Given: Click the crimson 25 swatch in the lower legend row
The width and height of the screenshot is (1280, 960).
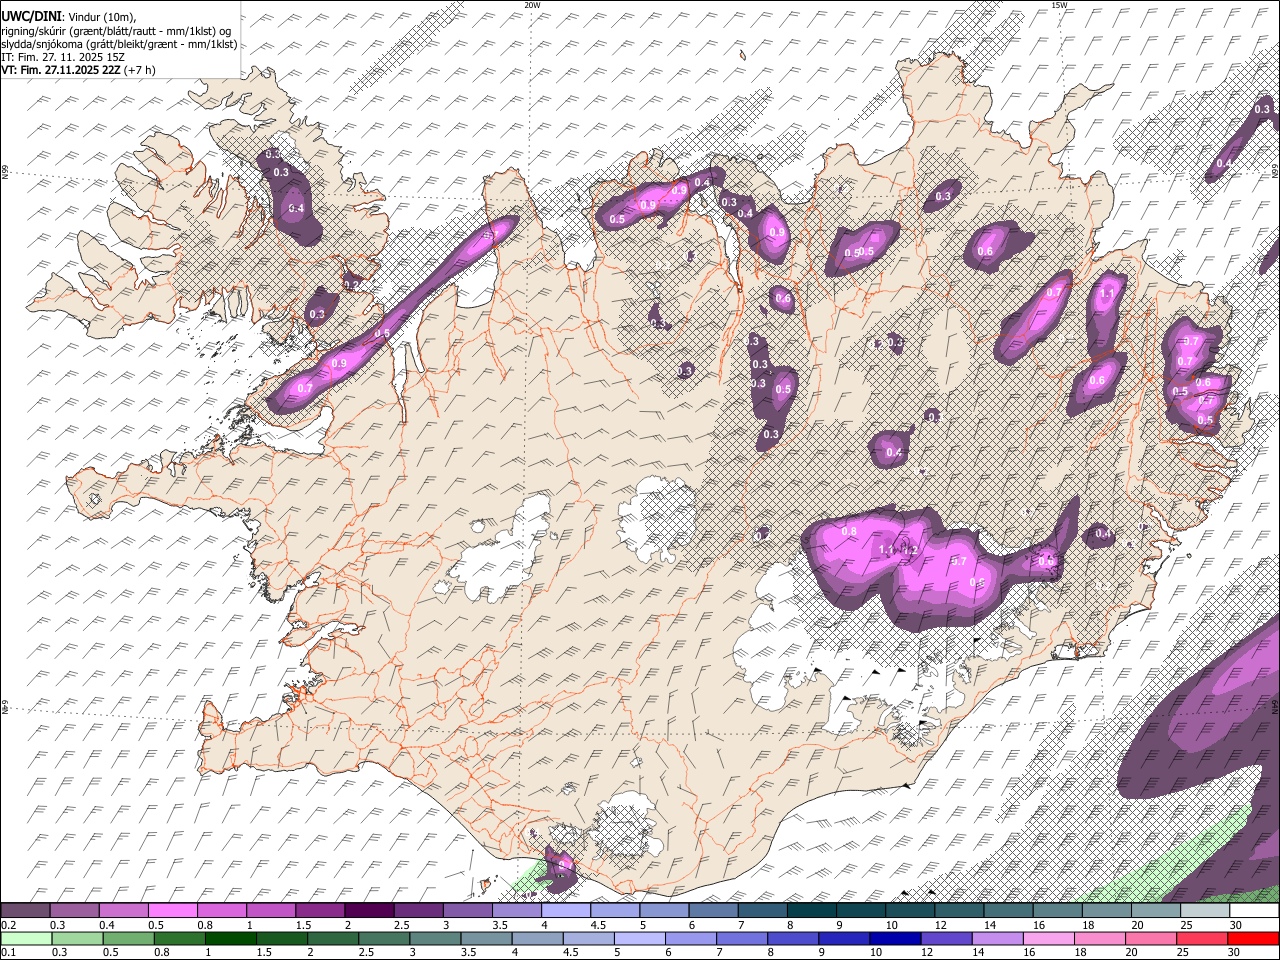Looking at the screenshot, I should coord(1201,938).
